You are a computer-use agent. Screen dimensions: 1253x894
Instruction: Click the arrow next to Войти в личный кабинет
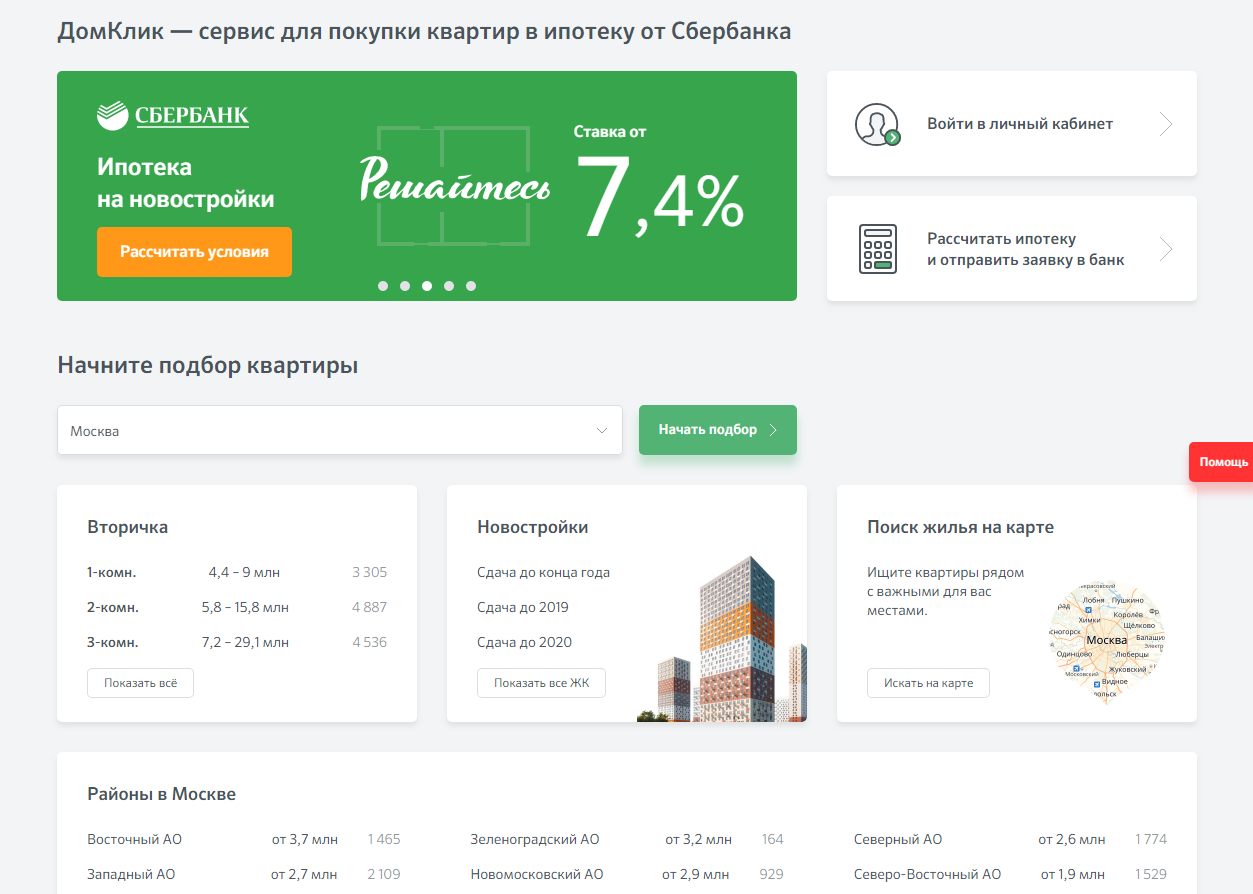(1165, 125)
